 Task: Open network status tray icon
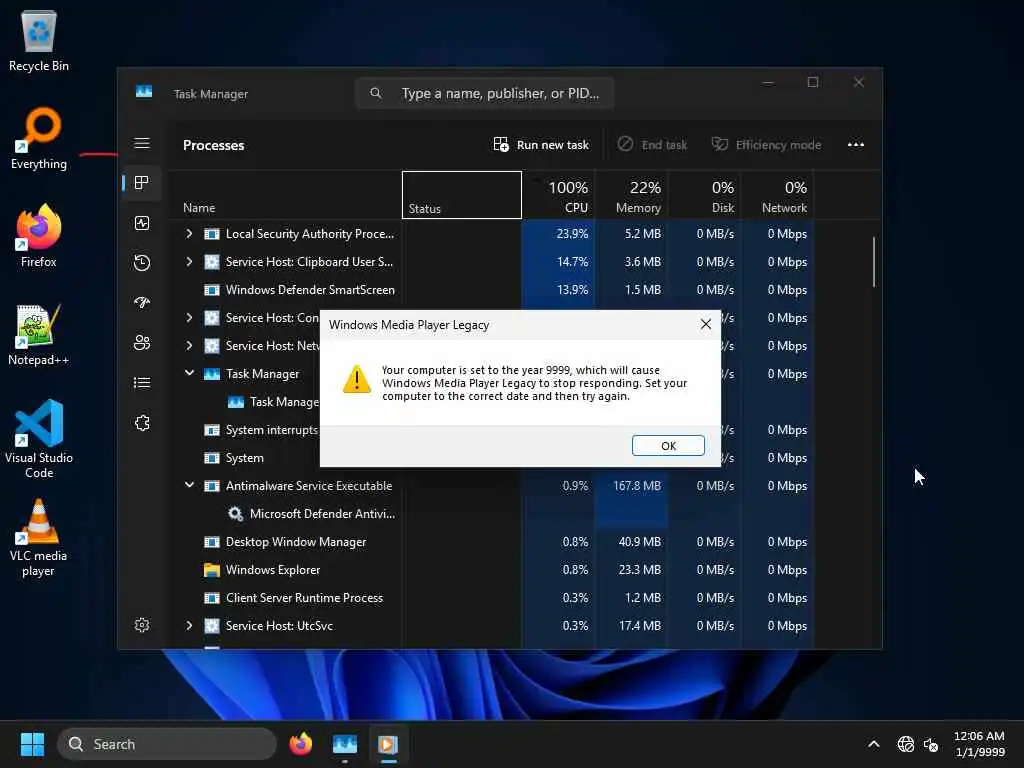(905, 744)
